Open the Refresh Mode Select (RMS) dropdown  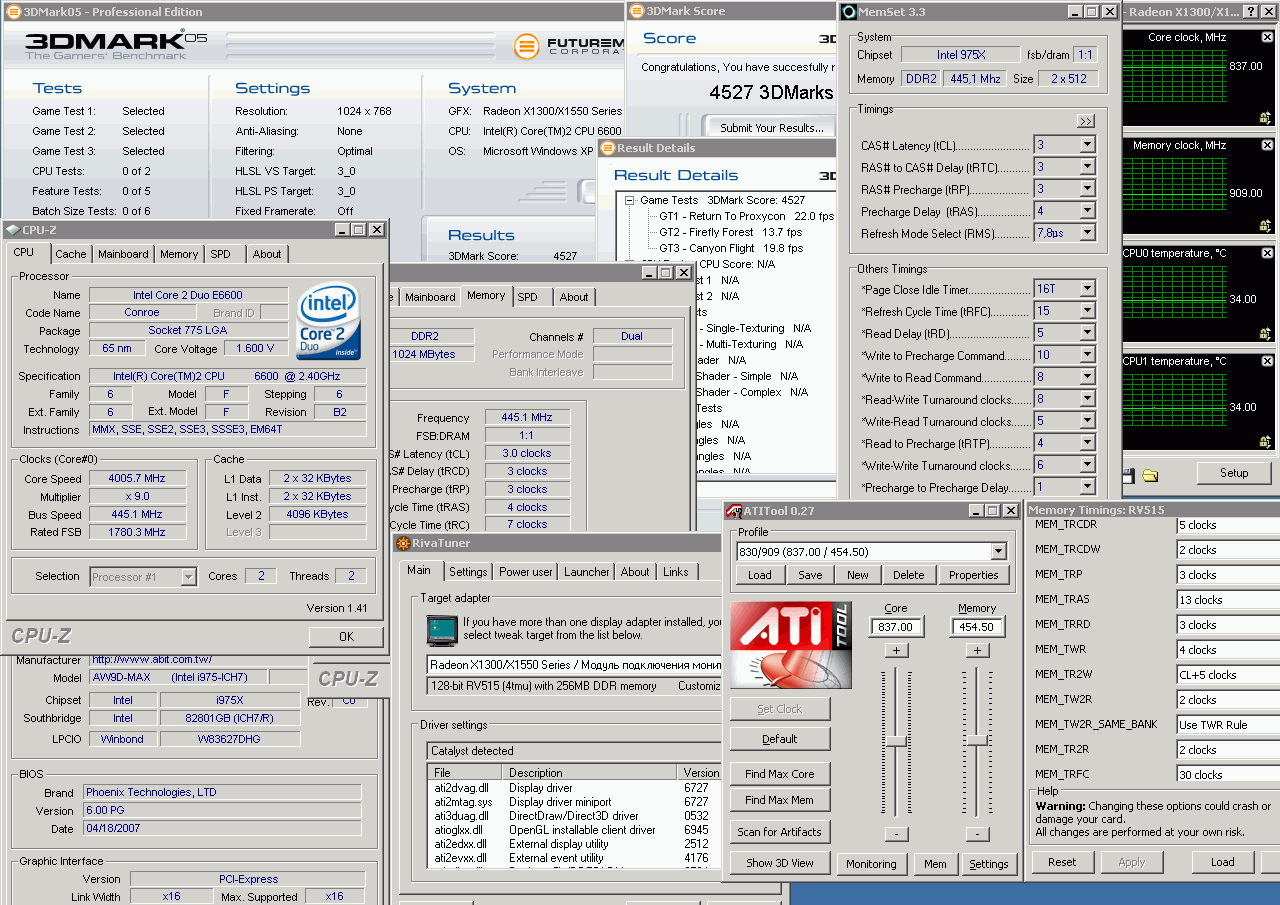[x=1087, y=233]
